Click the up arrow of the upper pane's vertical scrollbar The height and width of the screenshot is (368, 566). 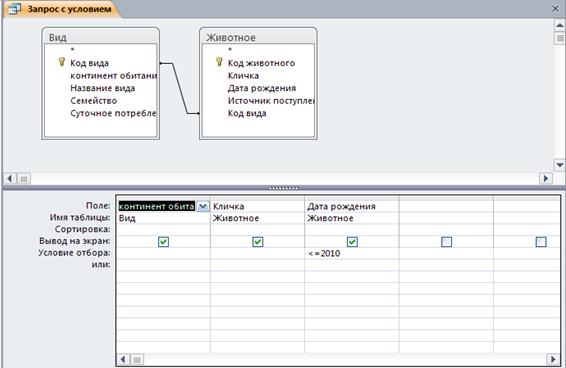click(x=559, y=25)
